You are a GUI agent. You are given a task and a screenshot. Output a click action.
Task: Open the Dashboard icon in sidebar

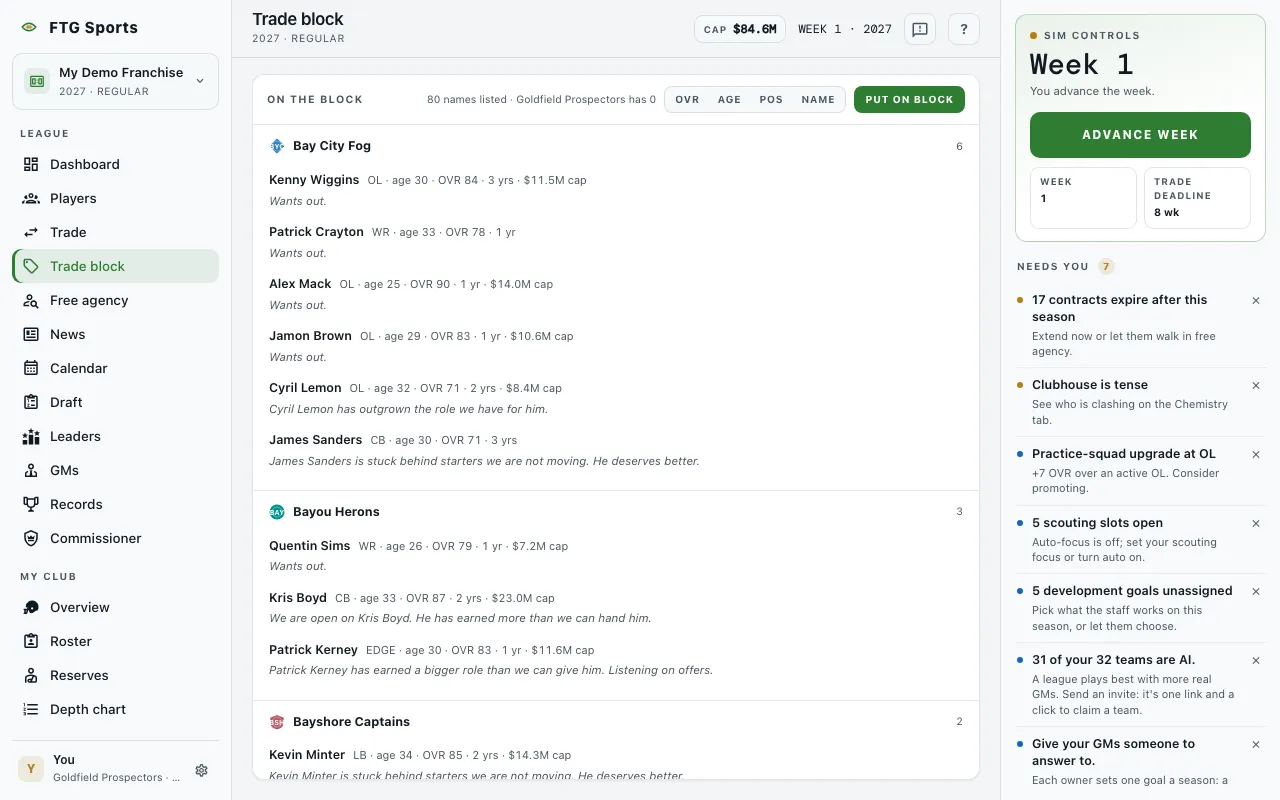click(31, 164)
